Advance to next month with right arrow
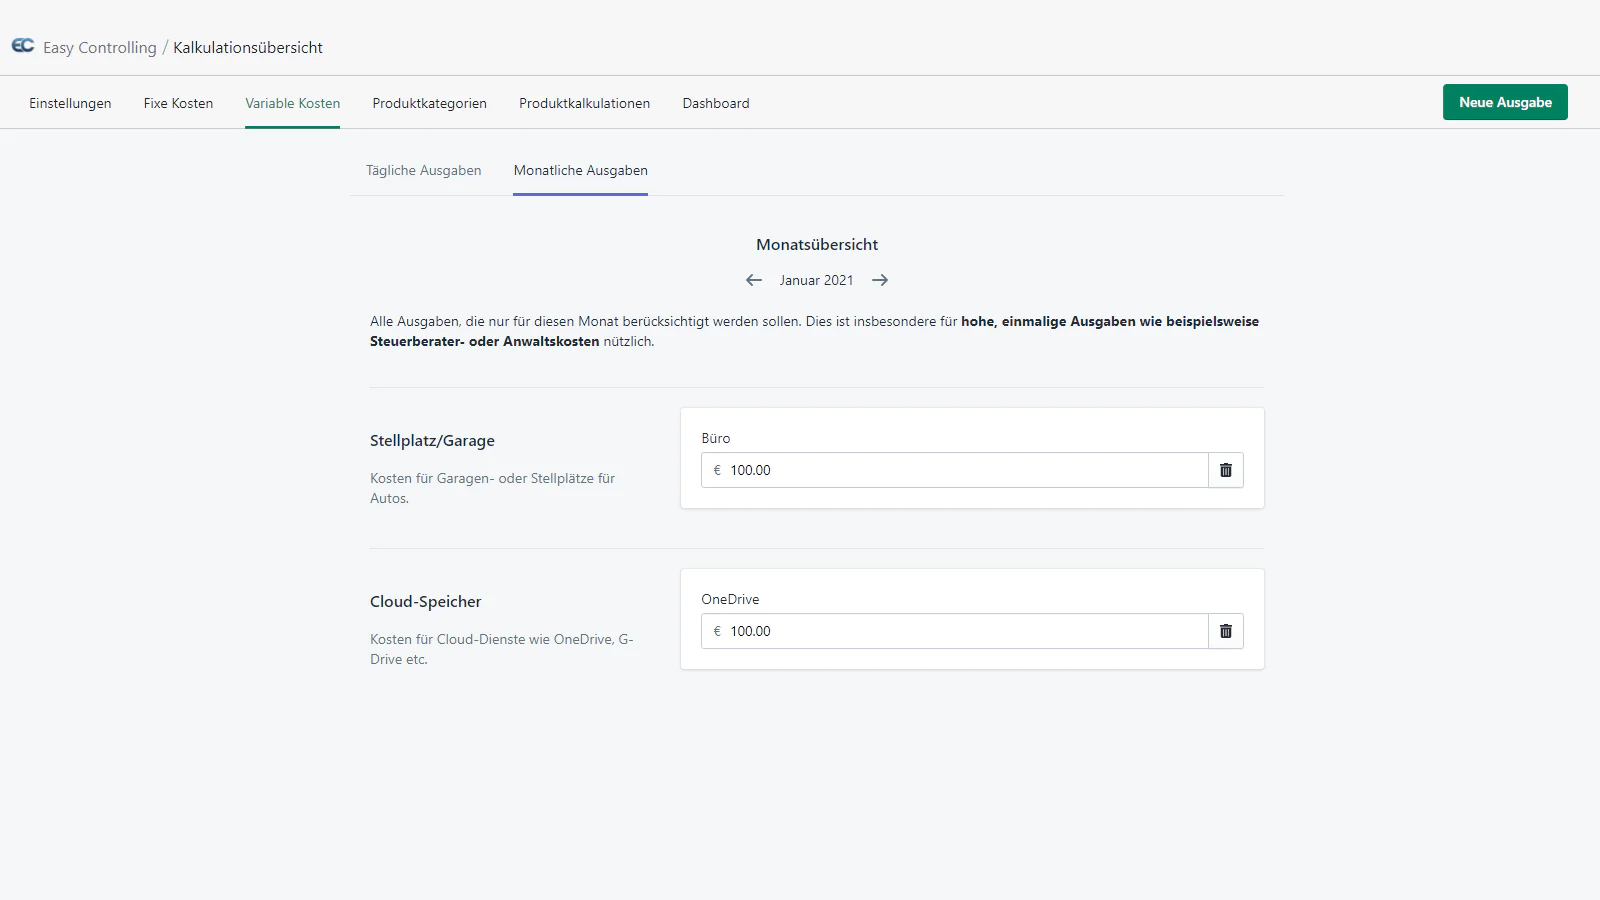The height and width of the screenshot is (900, 1600). coord(880,281)
